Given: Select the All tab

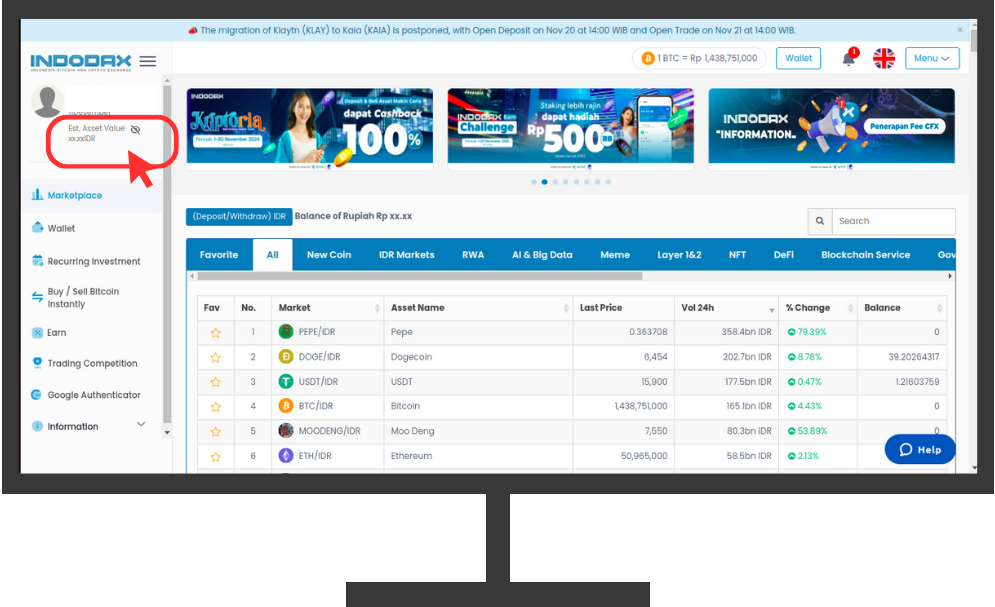Looking at the screenshot, I should click(x=272, y=255).
